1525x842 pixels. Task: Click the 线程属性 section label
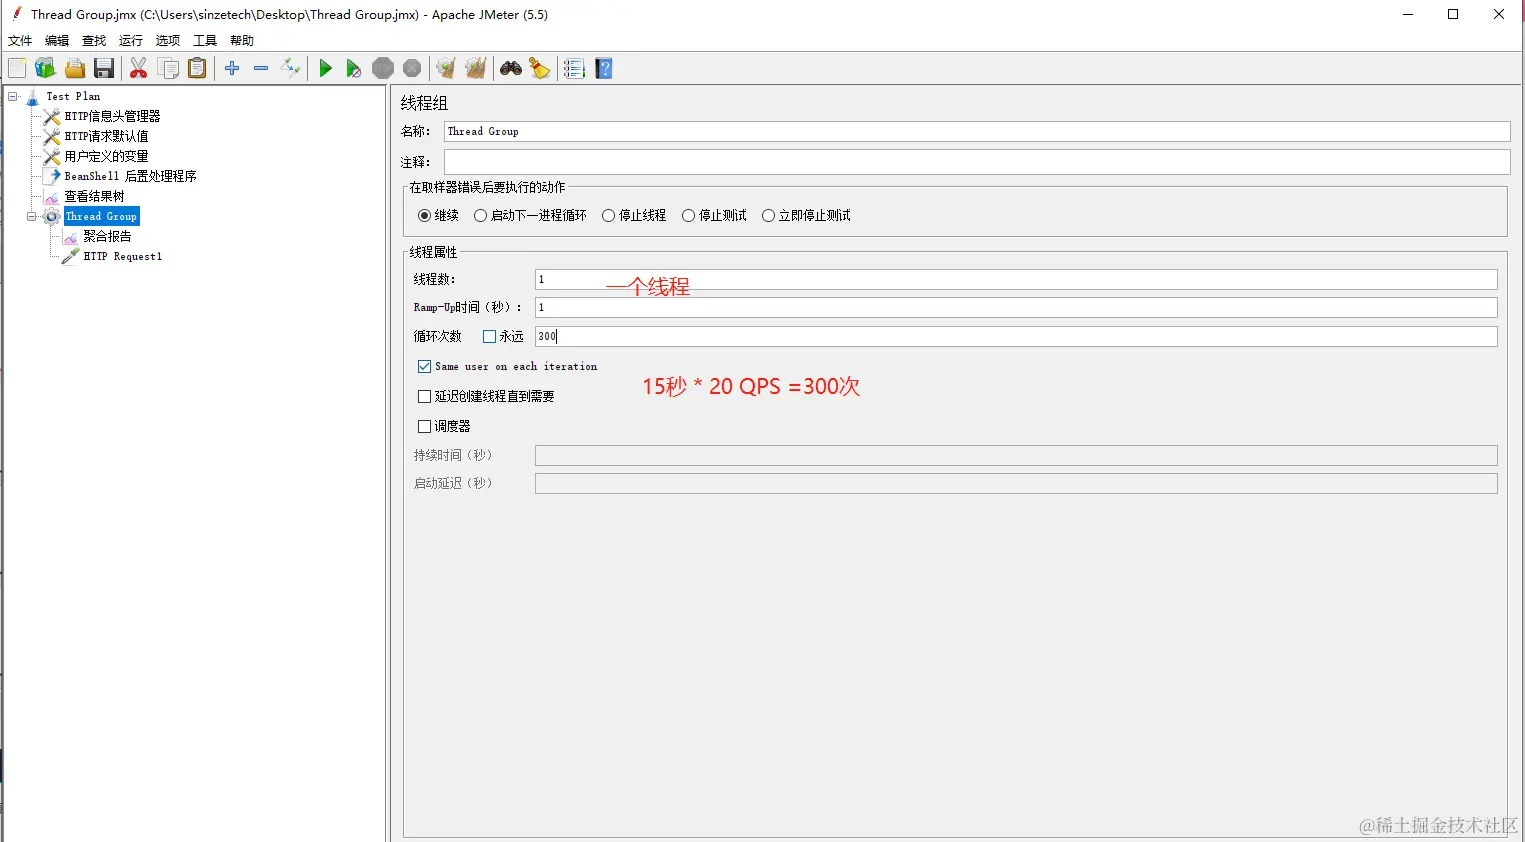click(433, 253)
